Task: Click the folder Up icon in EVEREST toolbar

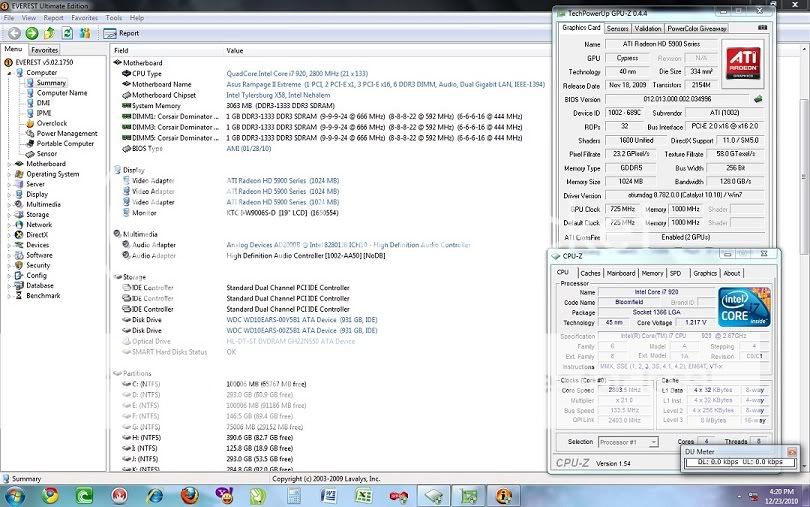Action: pyautogui.click(x=50, y=33)
